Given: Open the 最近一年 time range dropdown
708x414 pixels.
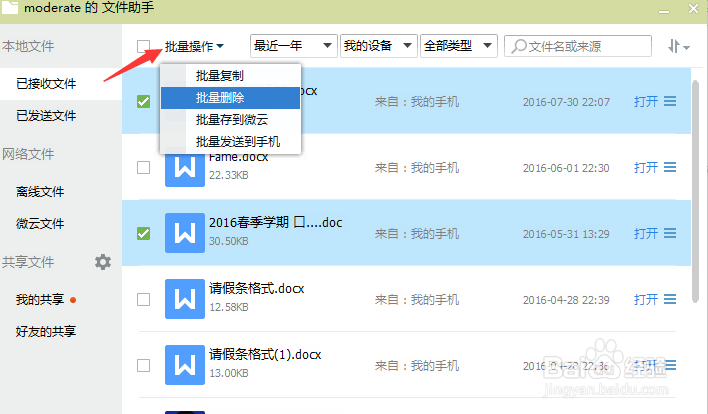Looking at the screenshot, I should [293, 46].
